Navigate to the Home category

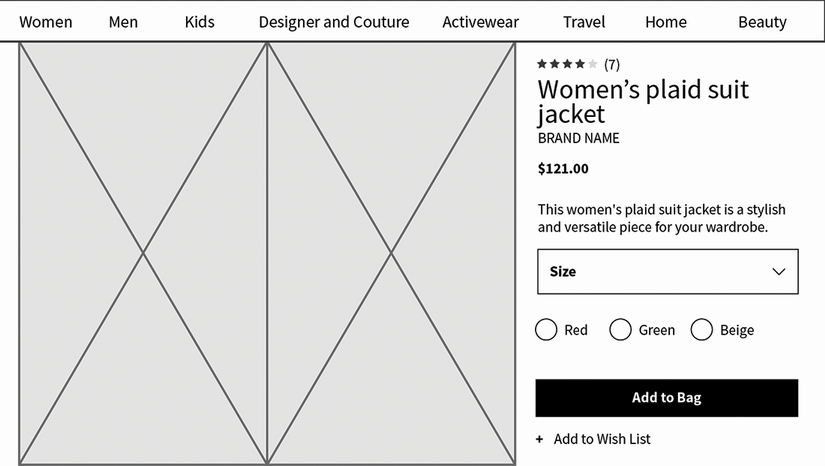(x=666, y=22)
